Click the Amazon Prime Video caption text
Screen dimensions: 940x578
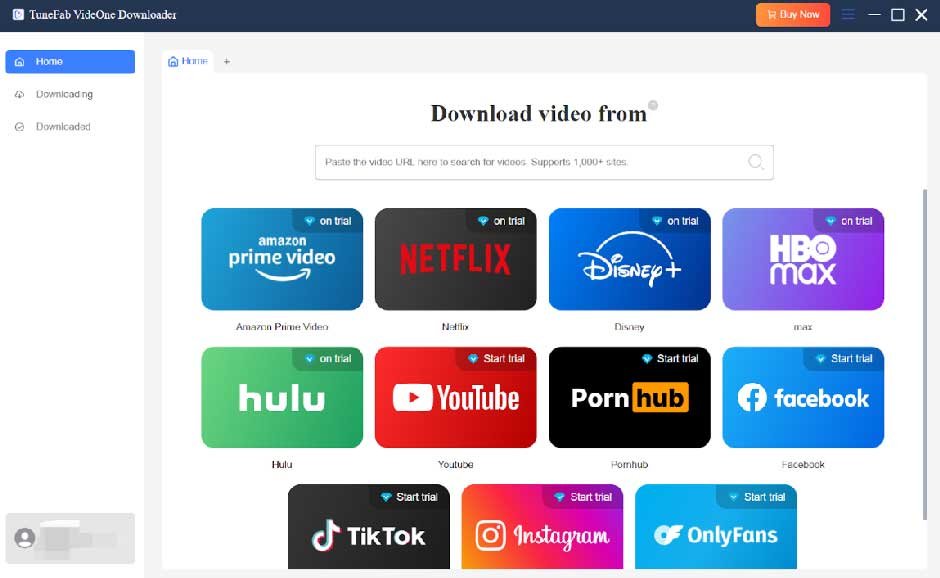(282, 327)
